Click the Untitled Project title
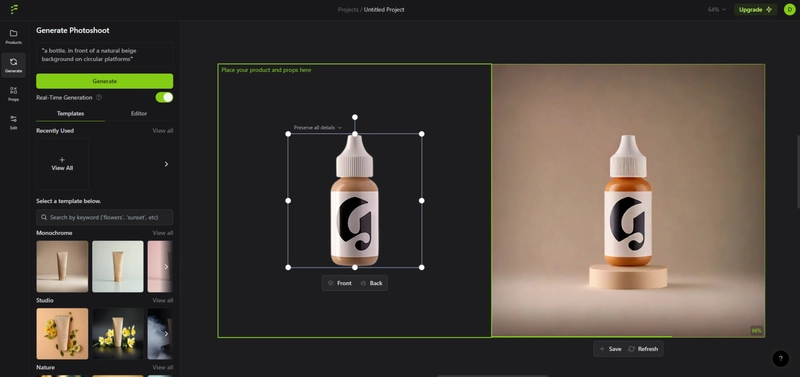 click(x=384, y=10)
